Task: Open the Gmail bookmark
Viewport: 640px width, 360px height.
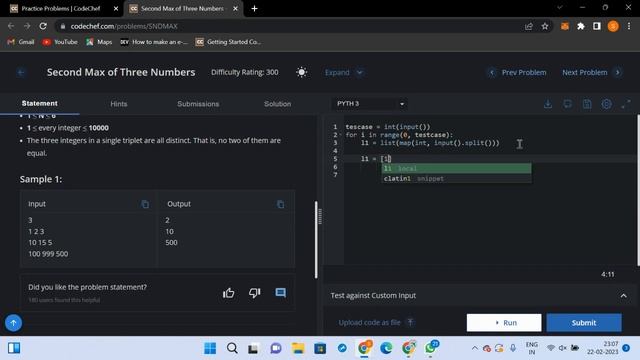Action: pyautogui.click(x=21, y=42)
